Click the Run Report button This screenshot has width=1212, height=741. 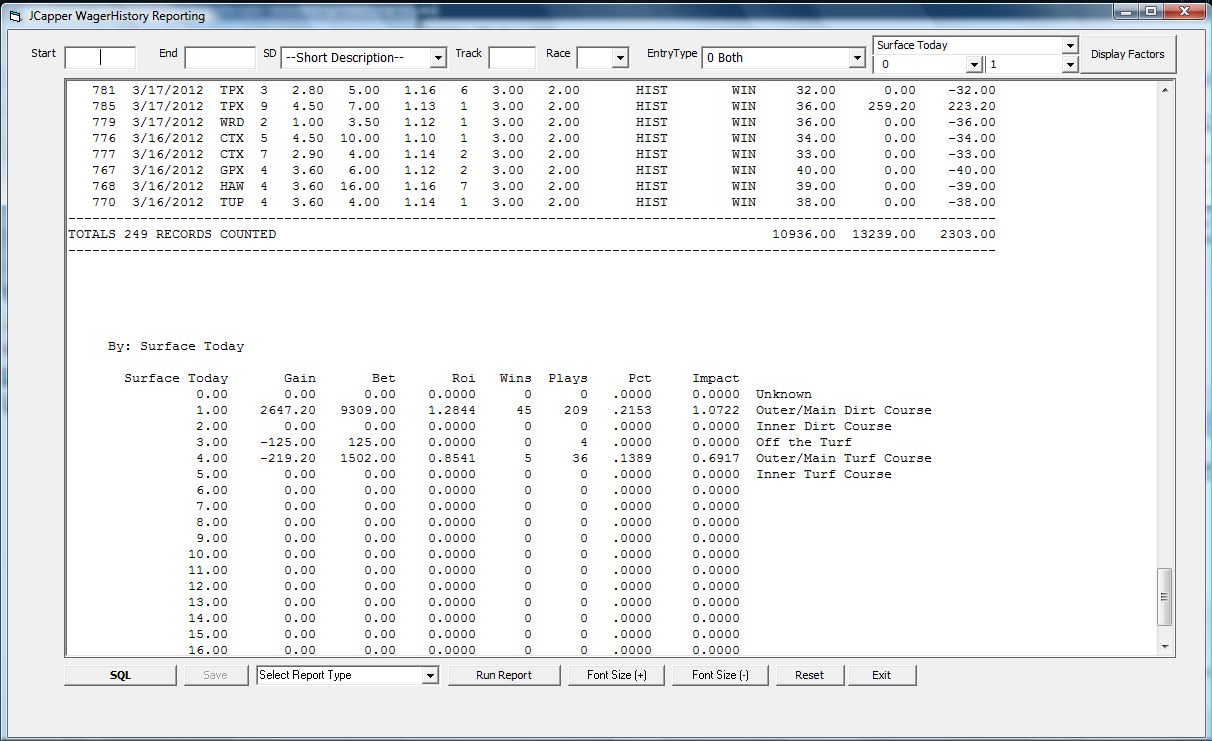pyautogui.click(x=504, y=675)
